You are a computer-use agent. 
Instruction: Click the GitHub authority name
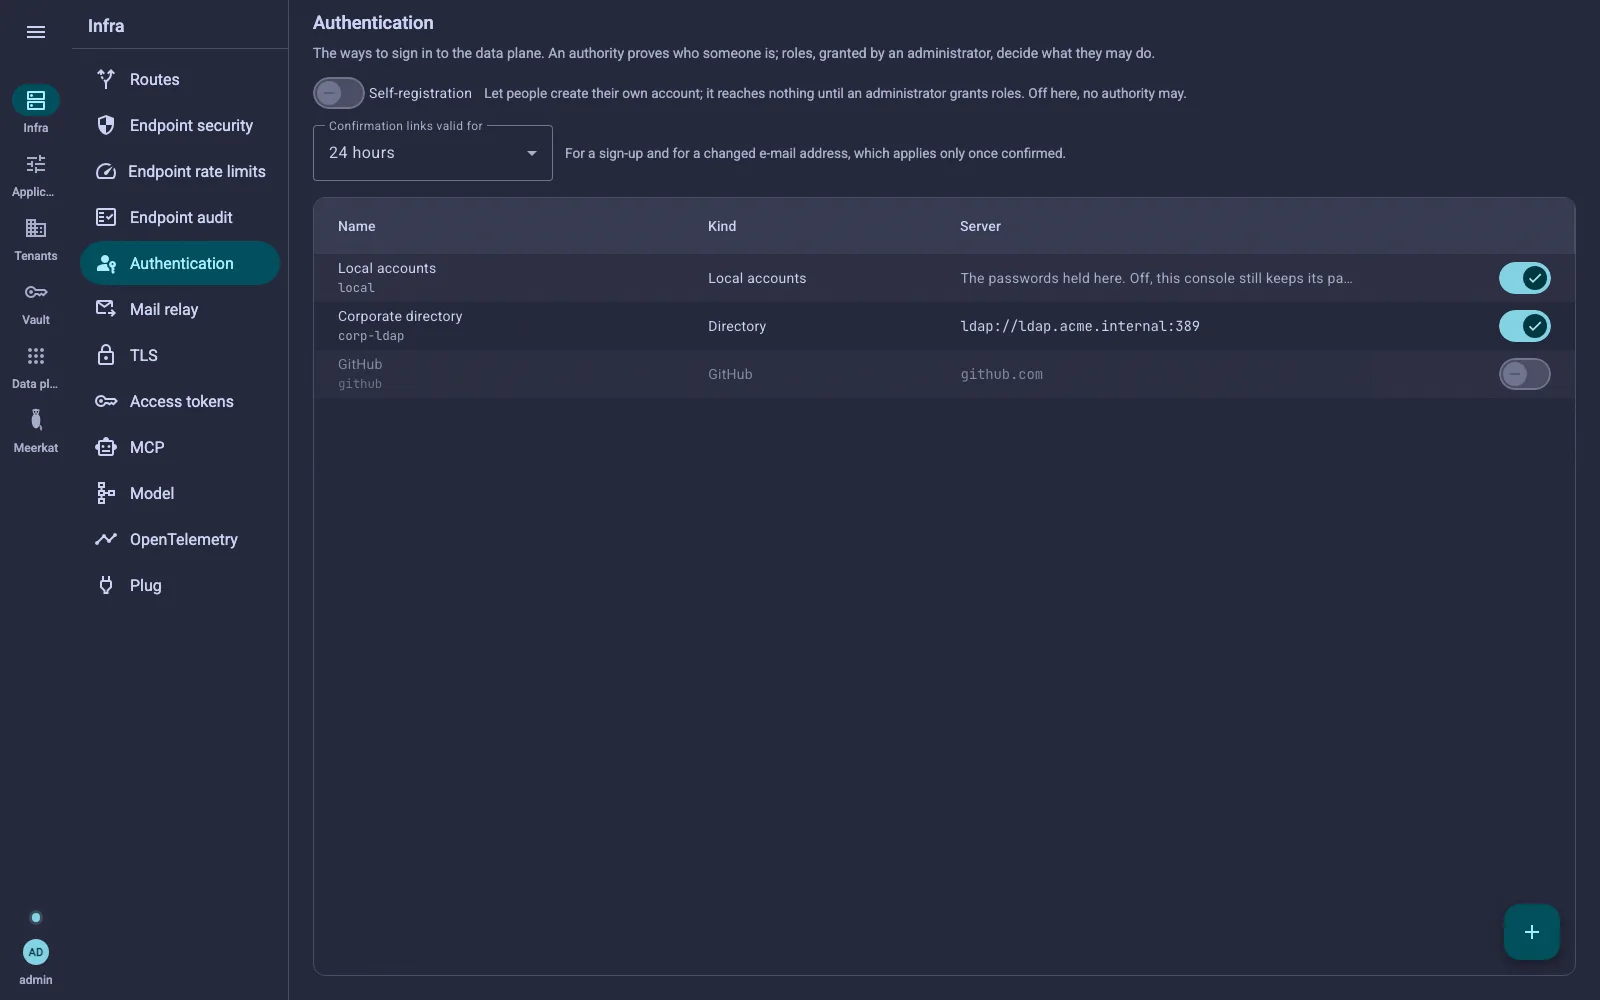pyautogui.click(x=360, y=364)
